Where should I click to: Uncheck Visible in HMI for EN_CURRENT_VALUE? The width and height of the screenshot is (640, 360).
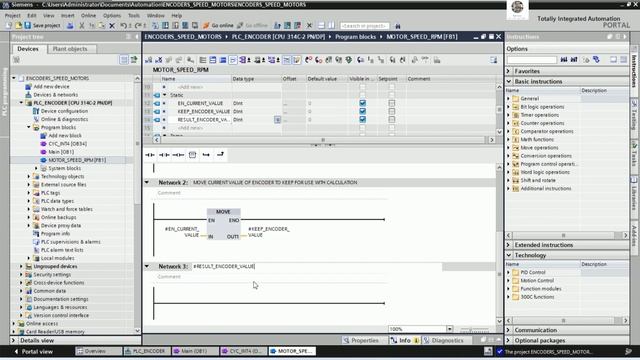(x=362, y=103)
